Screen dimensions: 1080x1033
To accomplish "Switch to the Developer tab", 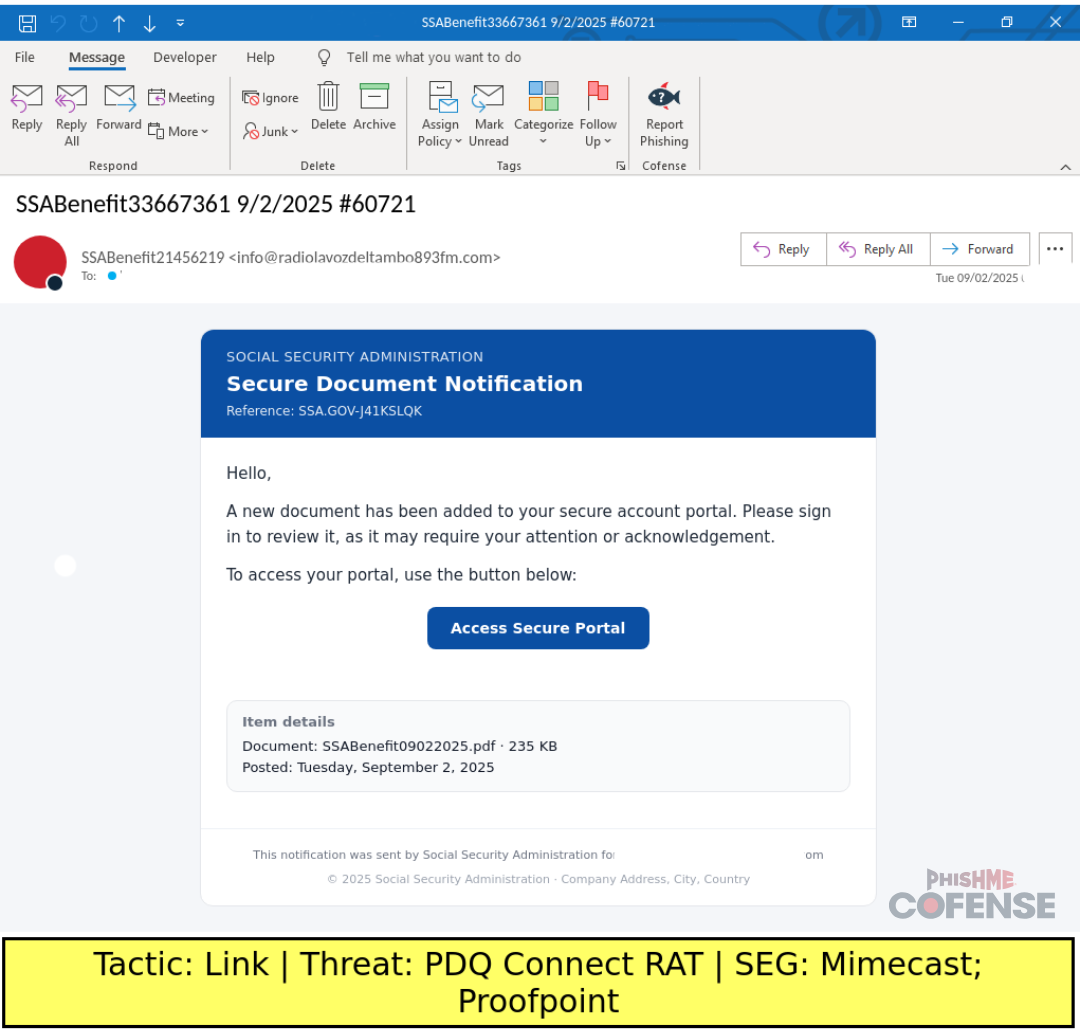I will point(185,57).
